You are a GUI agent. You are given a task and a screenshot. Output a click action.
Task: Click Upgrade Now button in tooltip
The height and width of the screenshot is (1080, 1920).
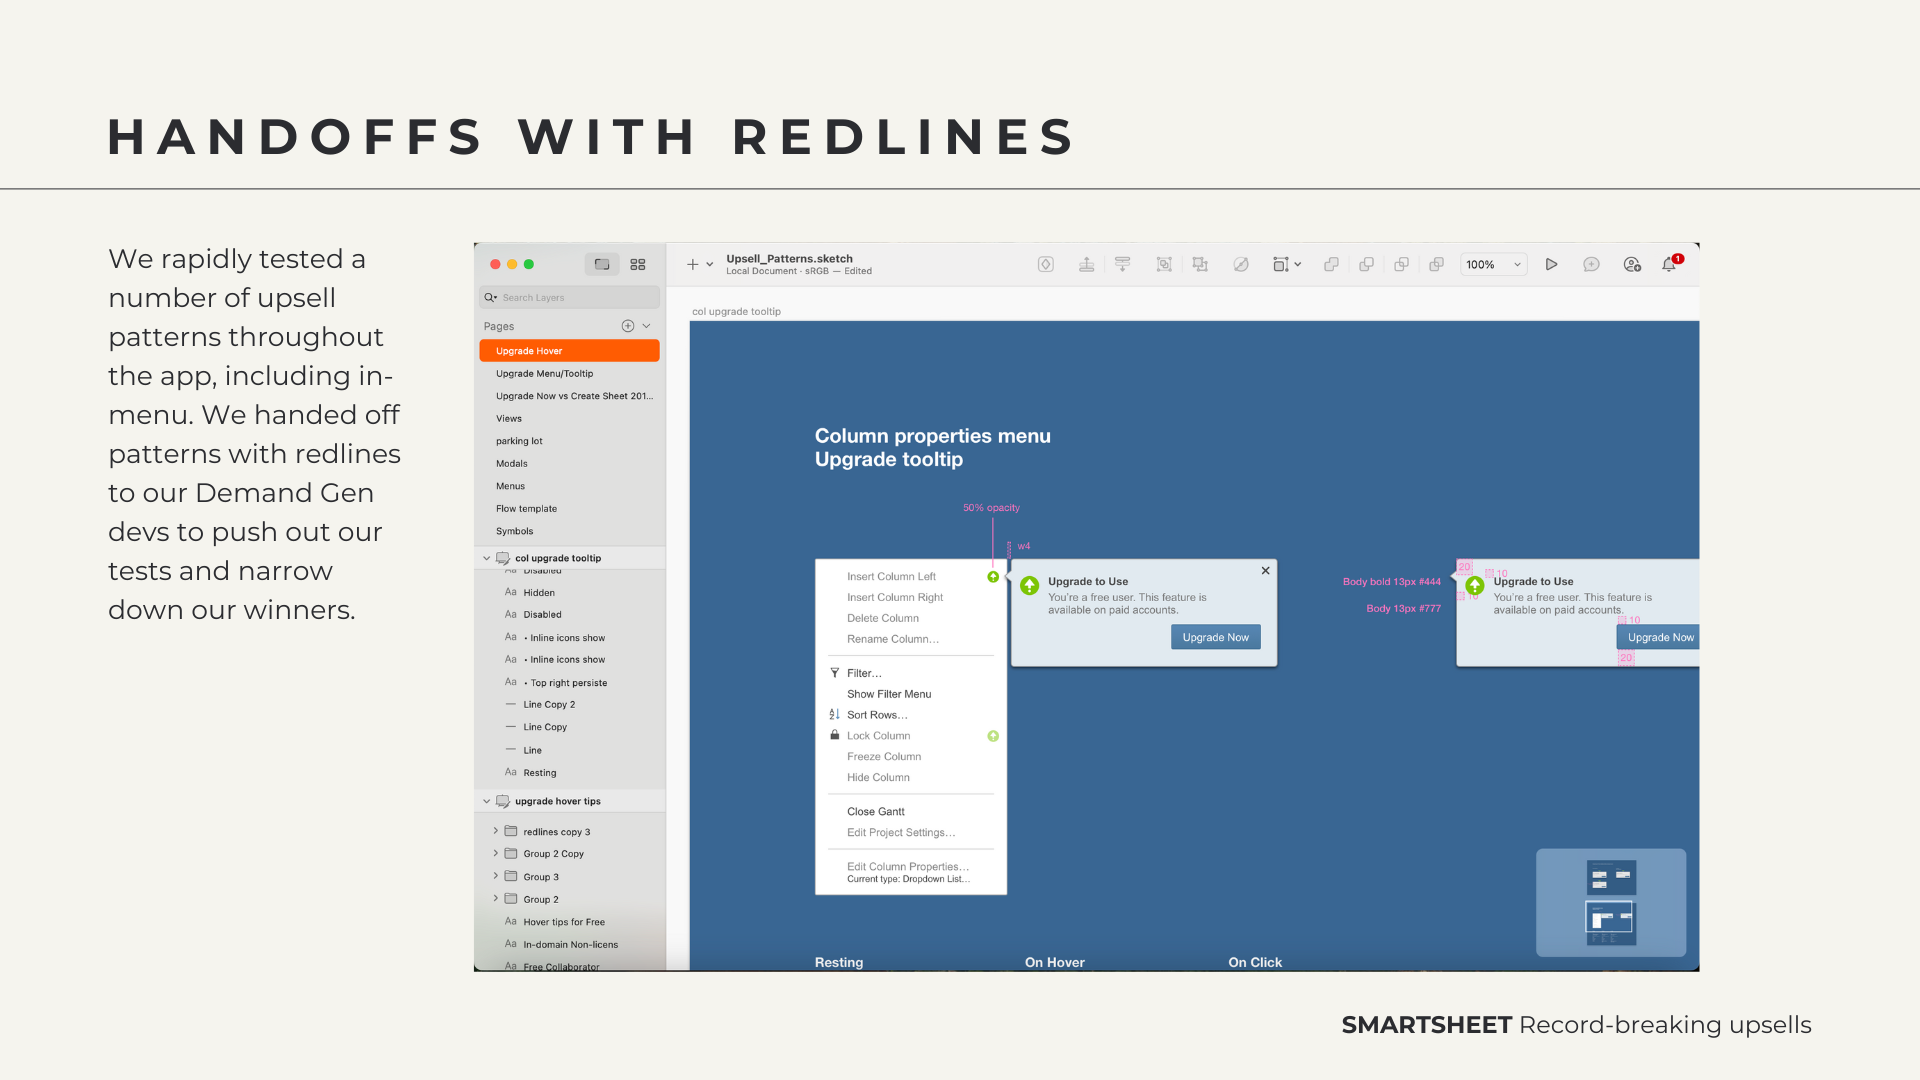click(x=1215, y=637)
